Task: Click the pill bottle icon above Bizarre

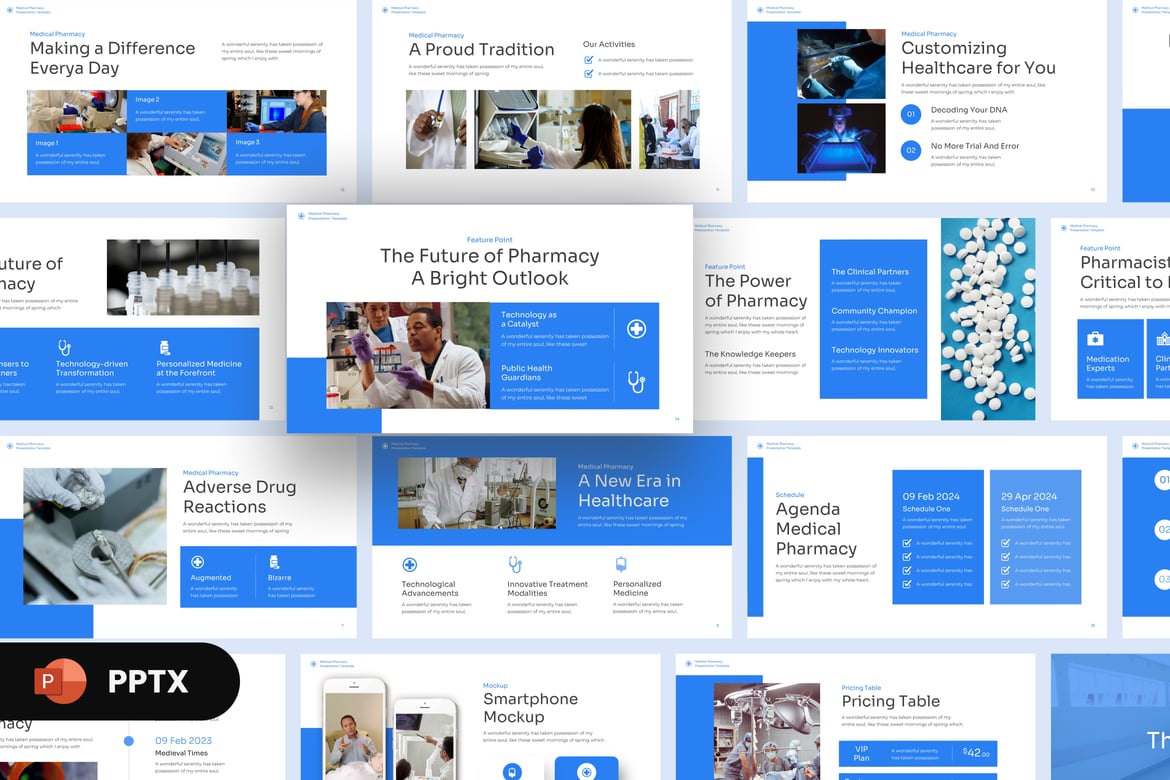Action: point(274,562)
